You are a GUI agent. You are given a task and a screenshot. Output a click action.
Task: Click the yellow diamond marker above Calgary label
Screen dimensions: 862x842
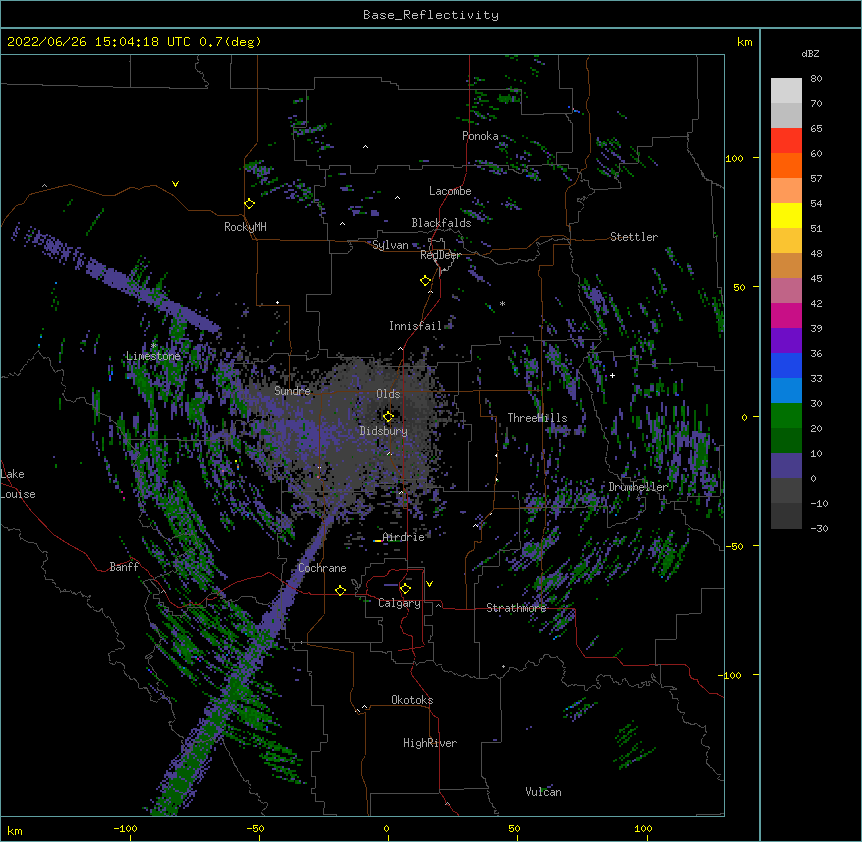click(405, 589)
